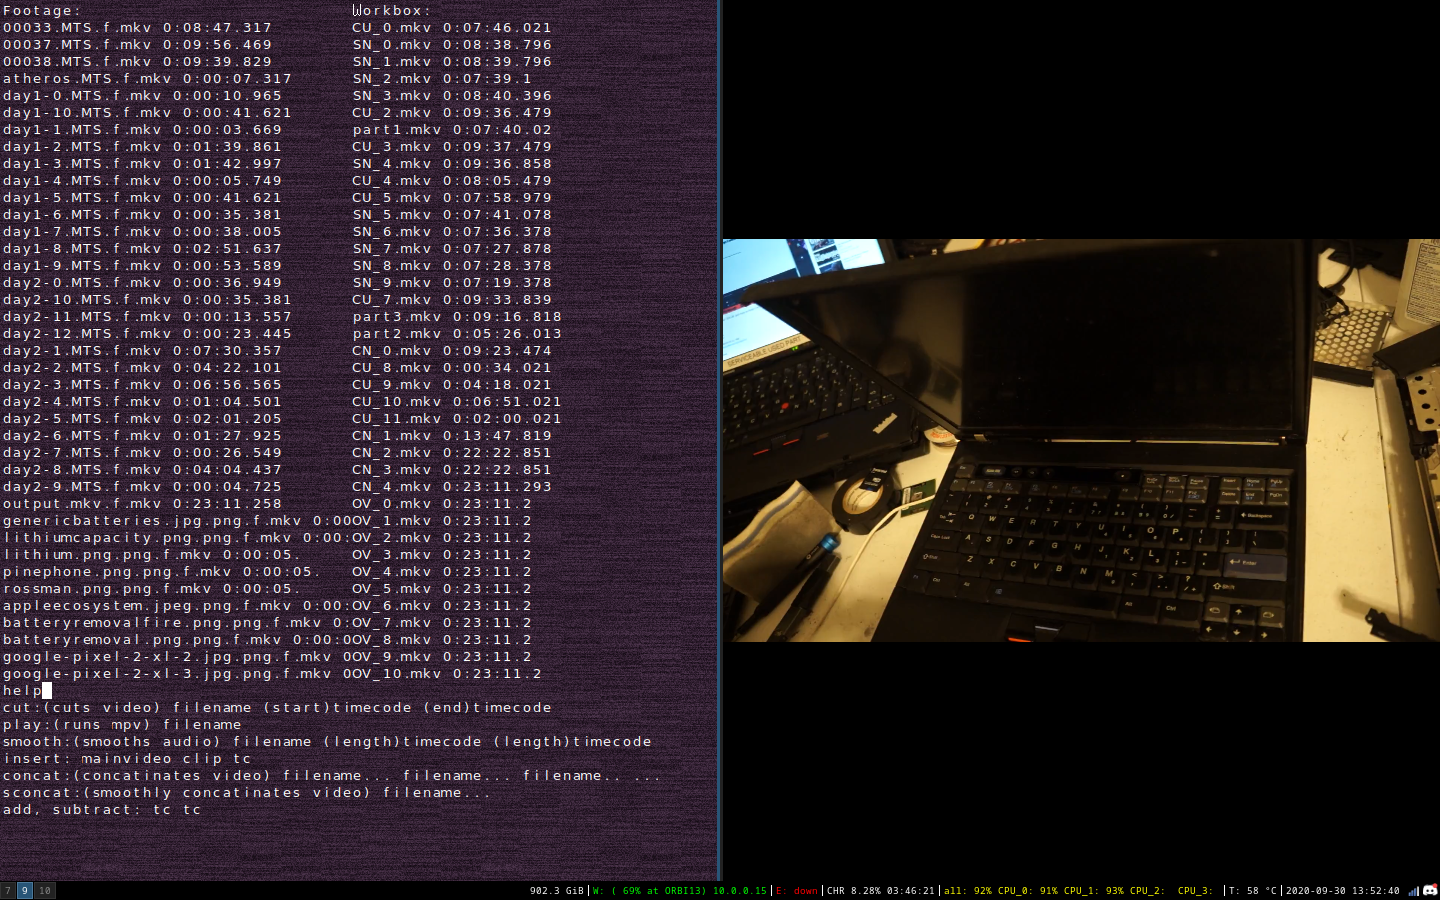Select the CN_1.mkv workbox entry
Viewport: 1440px width, 900px height.
[452, 436]
